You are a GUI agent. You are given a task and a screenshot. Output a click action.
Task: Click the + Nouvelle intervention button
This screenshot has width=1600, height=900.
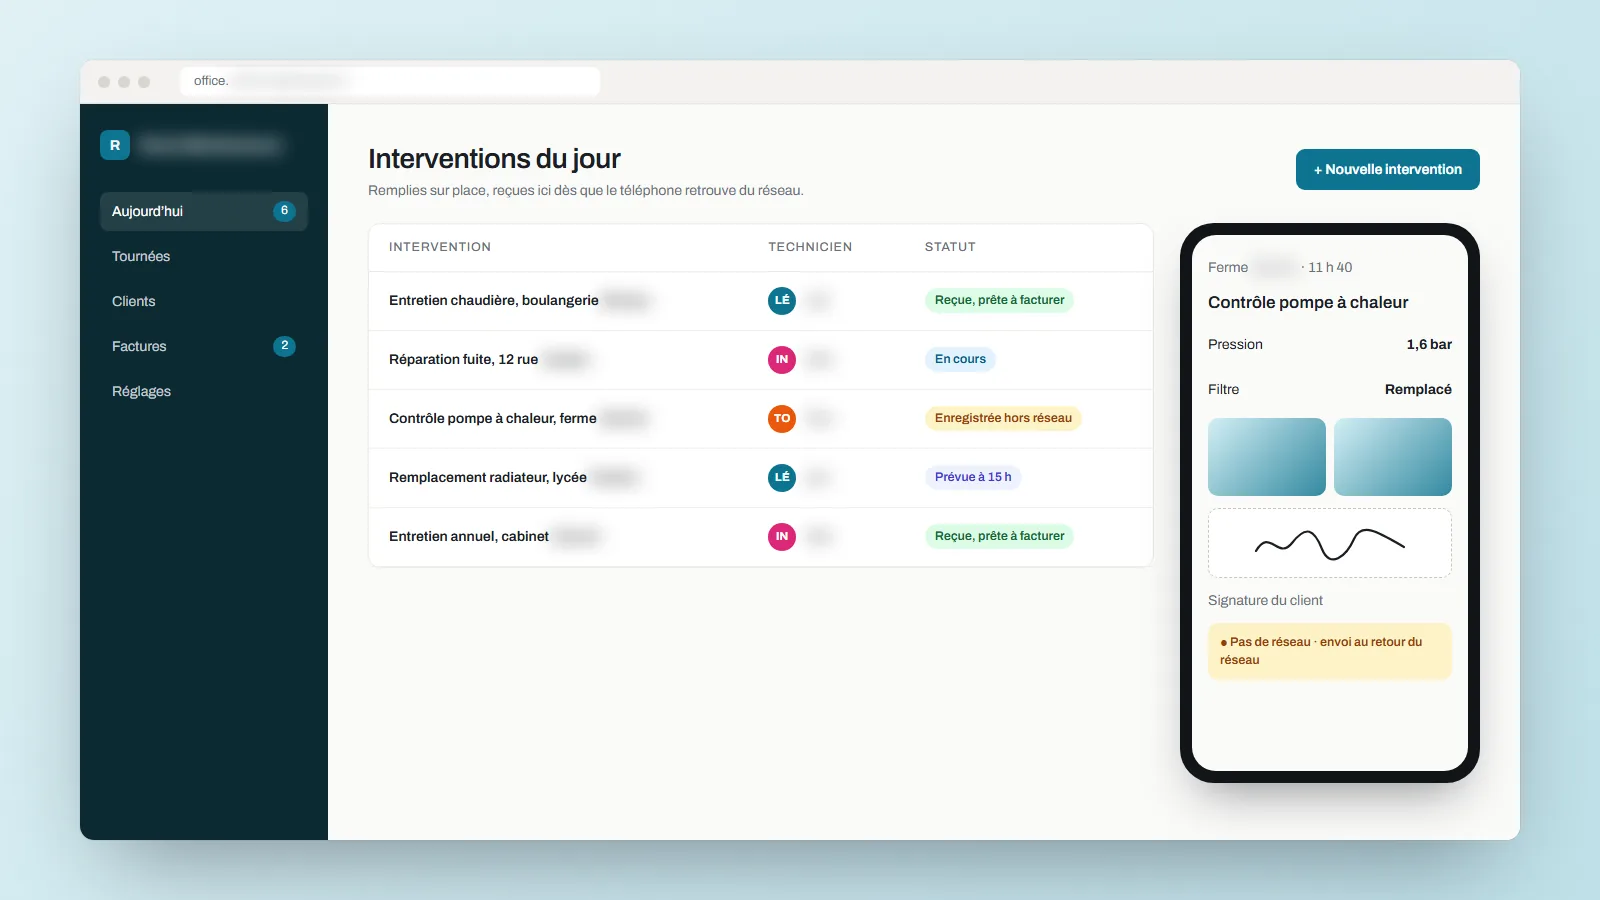(x=1388, y=169)
